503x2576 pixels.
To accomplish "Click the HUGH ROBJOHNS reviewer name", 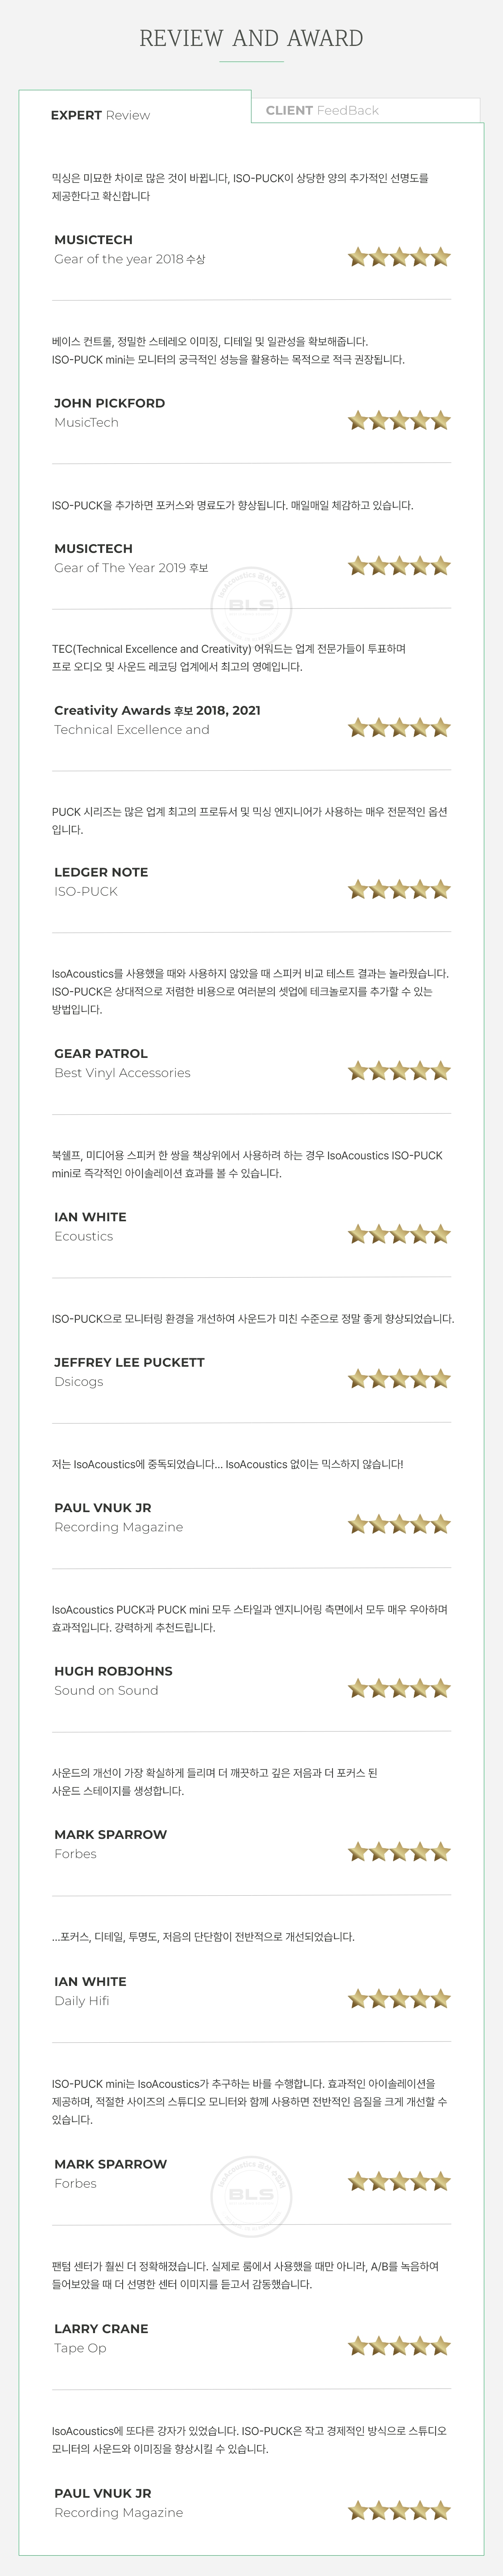I will pos(113,1671).
